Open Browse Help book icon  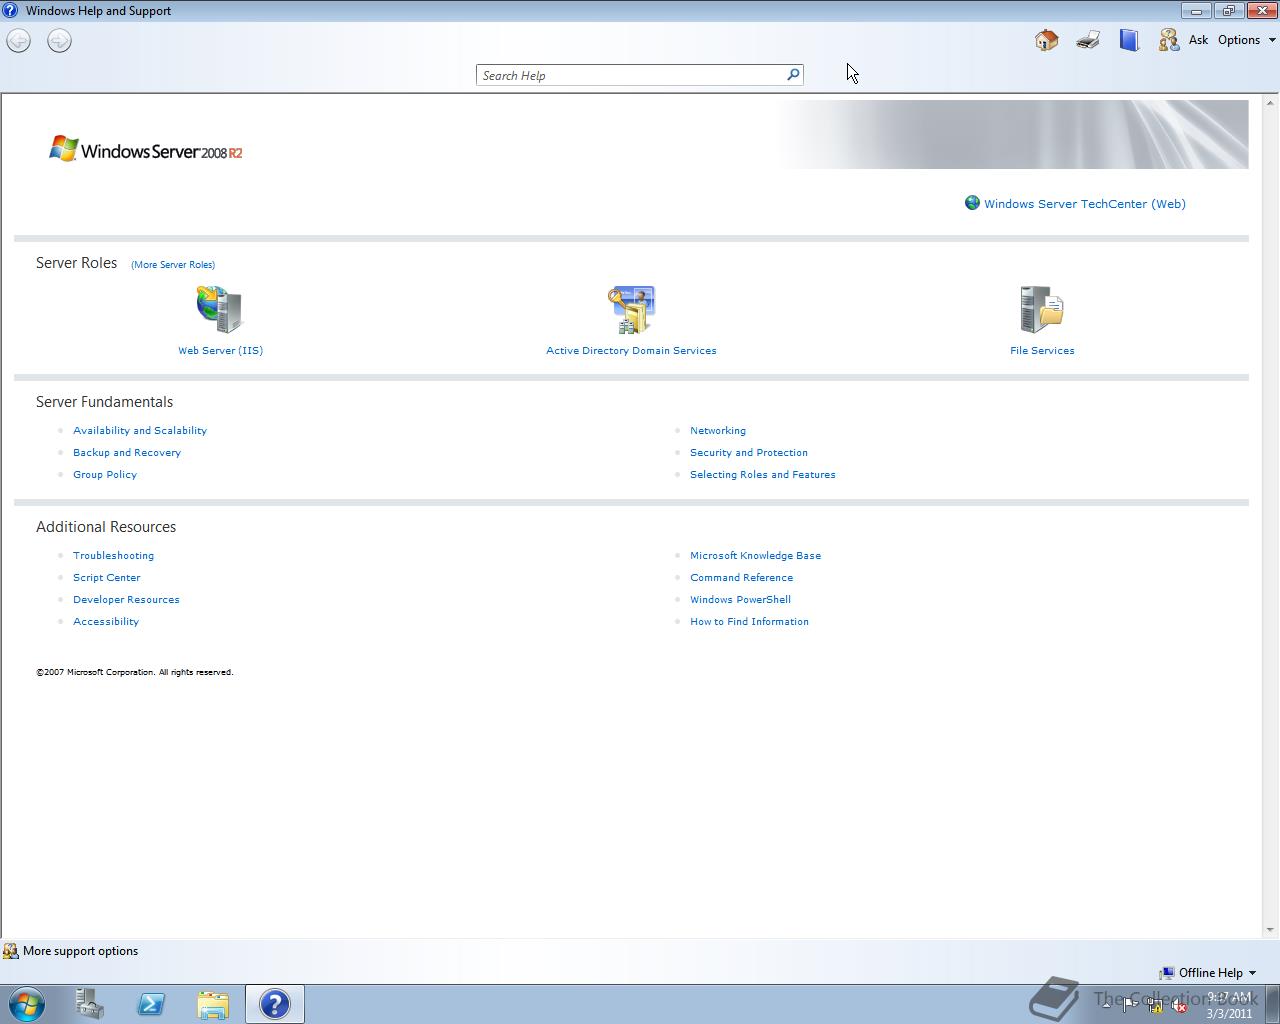coord(1129,40)
